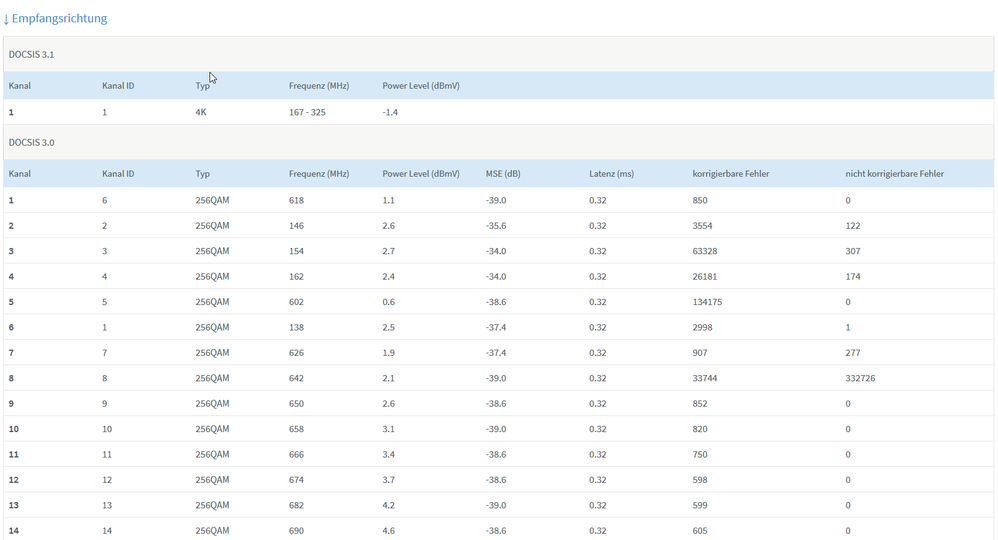Click frequency 682 cell
Viewport: 998px width, 540px height.
pyautogui.click(x=297, y=506)
